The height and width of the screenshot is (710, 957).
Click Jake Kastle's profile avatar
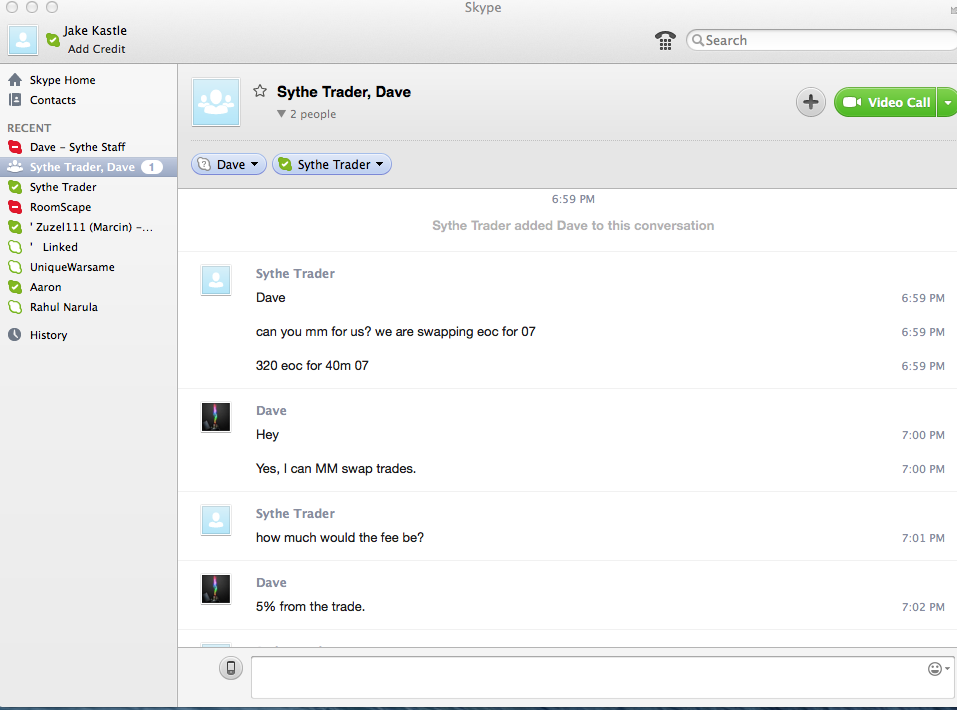(x=23, y=40)
